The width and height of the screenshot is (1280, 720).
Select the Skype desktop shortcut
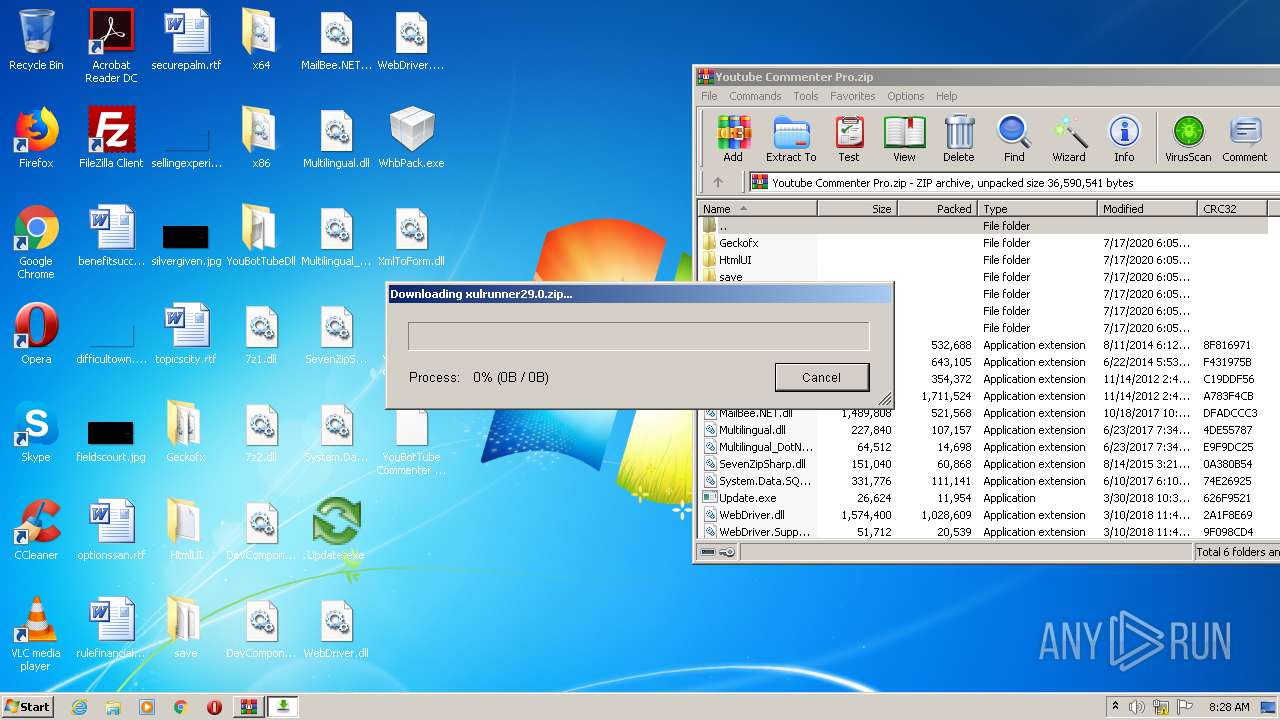click(x=36, y=432)
